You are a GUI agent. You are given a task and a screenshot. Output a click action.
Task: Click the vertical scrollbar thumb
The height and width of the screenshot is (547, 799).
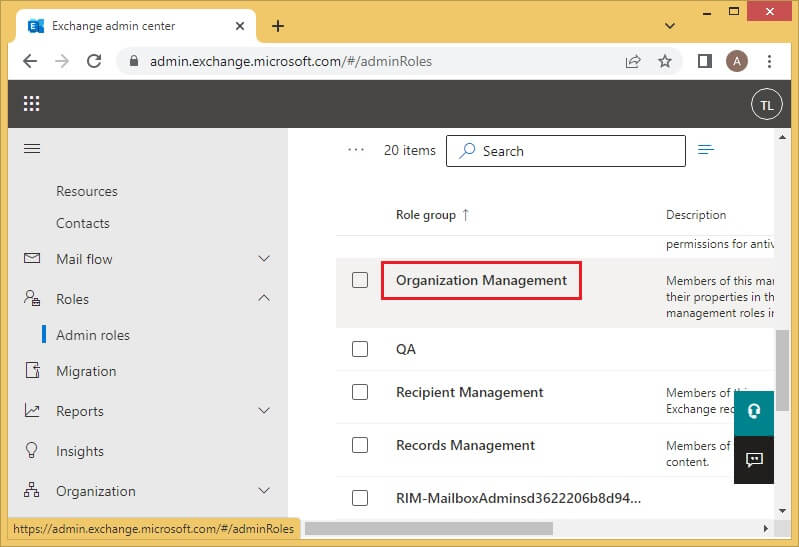(x=782, y=371)
